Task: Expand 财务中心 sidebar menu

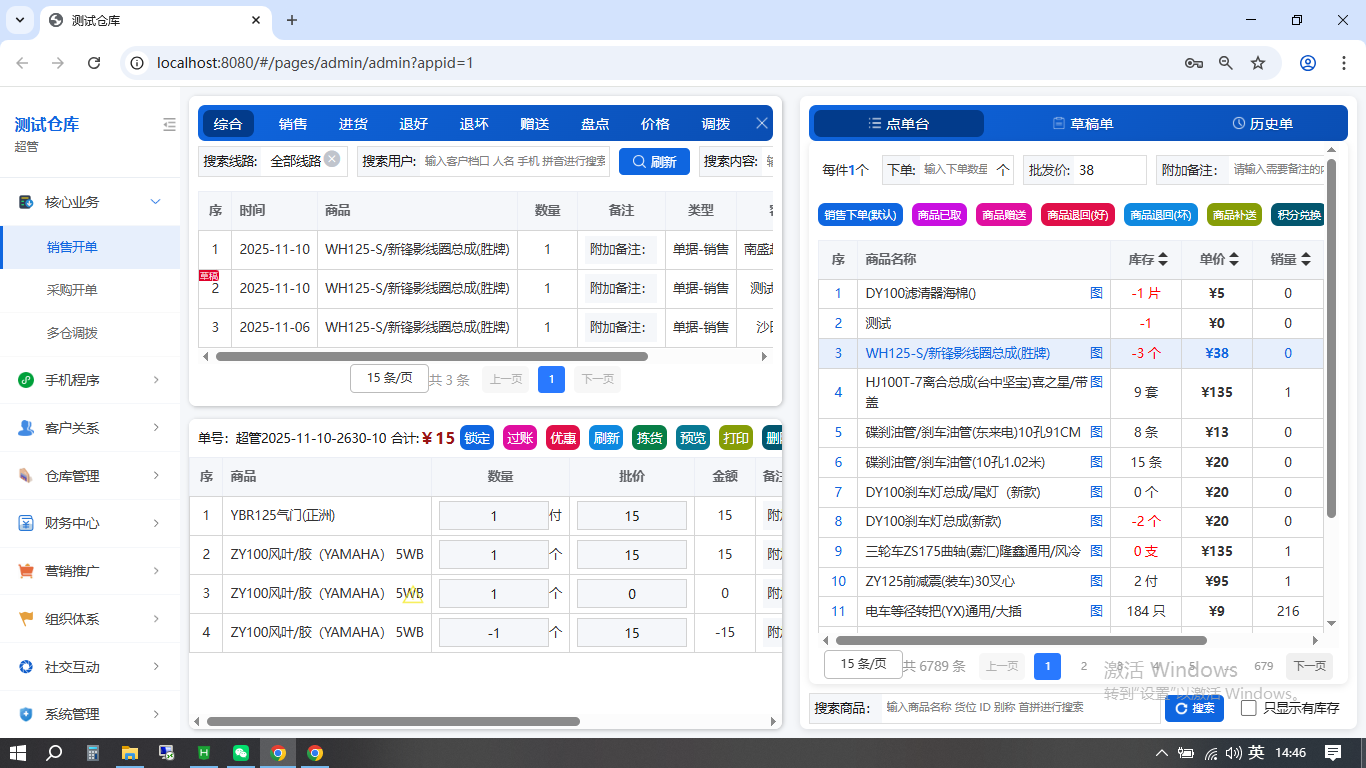Action: tap(90, 523)
